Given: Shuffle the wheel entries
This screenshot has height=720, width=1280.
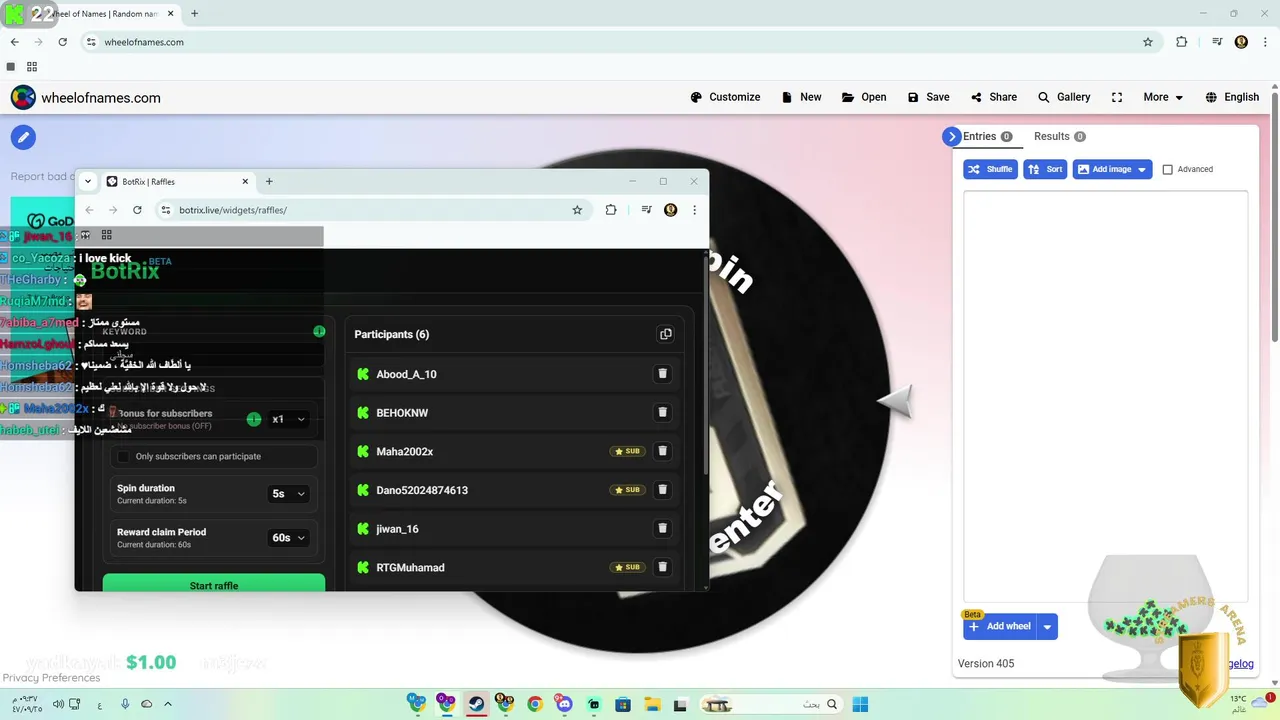Looking at the screenshot, I should click(x=990, y=169).
